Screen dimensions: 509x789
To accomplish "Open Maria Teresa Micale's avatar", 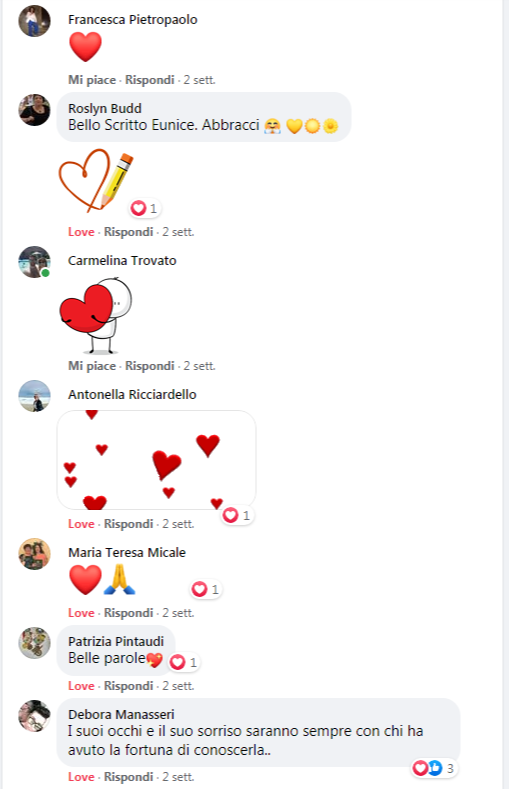I will [34, 554].
